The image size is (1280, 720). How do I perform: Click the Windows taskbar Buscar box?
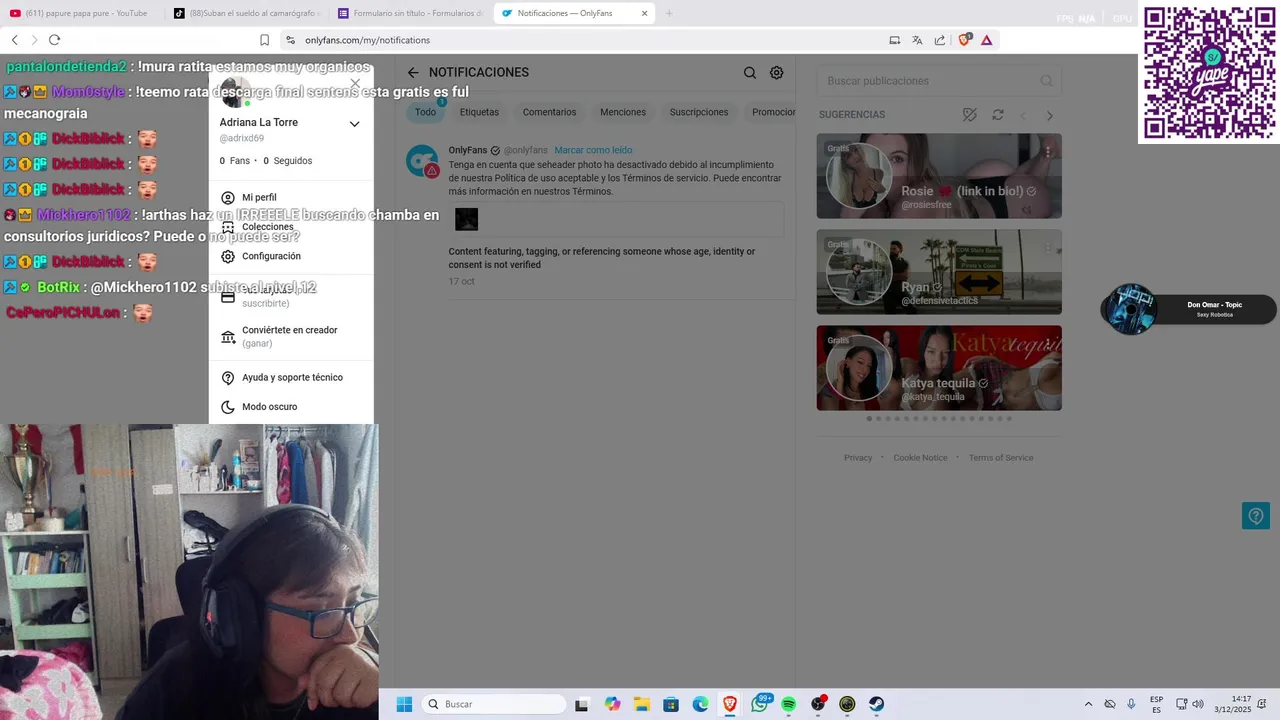[x=494, y=704]
